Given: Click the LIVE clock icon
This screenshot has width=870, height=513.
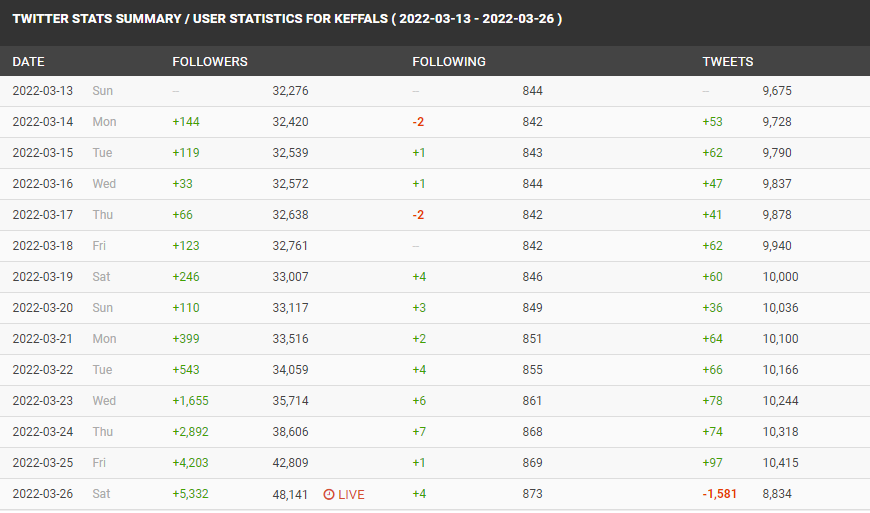Looking at the screenshot, I should [329, 494].
